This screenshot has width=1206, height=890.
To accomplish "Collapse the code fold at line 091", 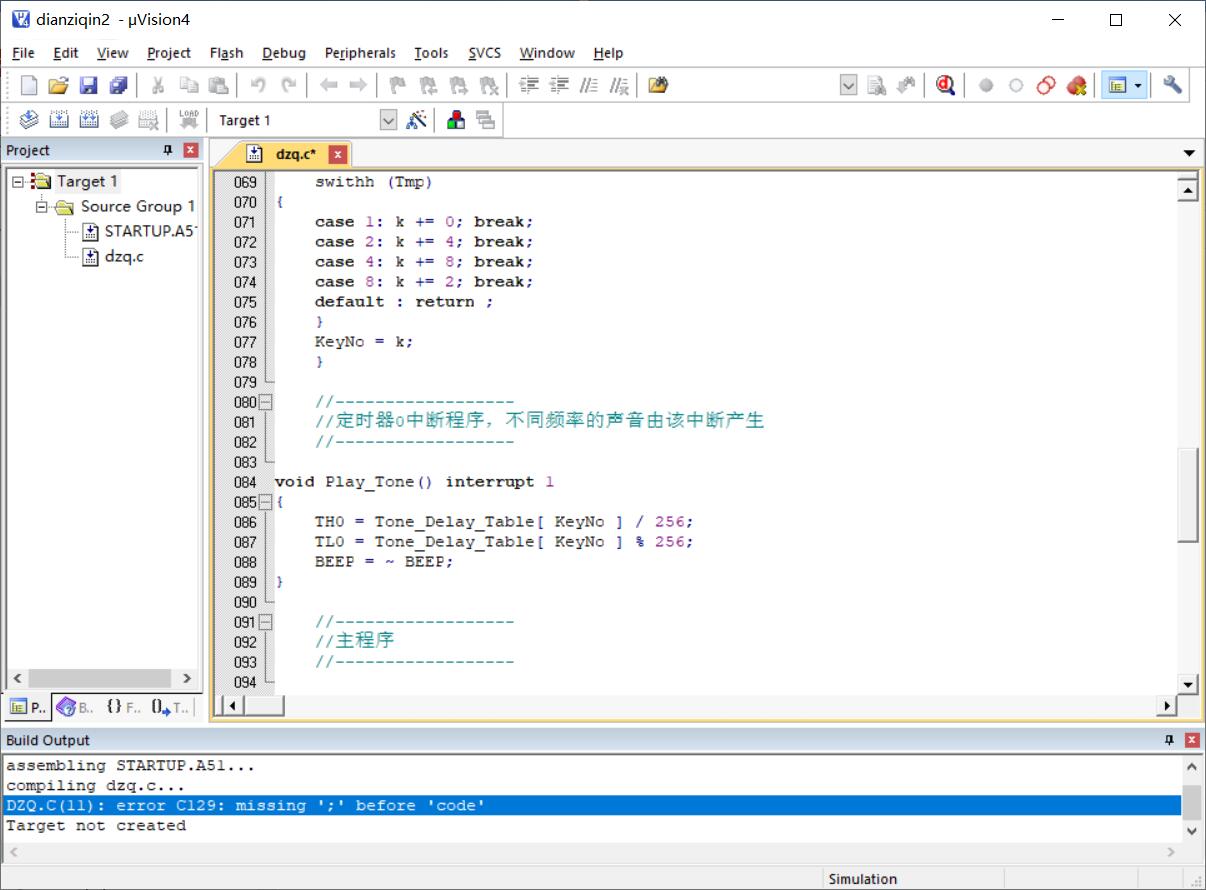I will pyautogui.click(x=265, y=622).
